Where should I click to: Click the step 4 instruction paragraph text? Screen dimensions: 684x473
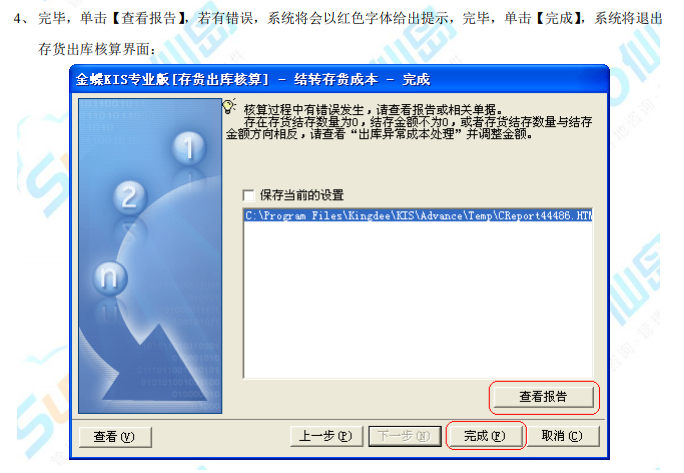tap(338, 18)
